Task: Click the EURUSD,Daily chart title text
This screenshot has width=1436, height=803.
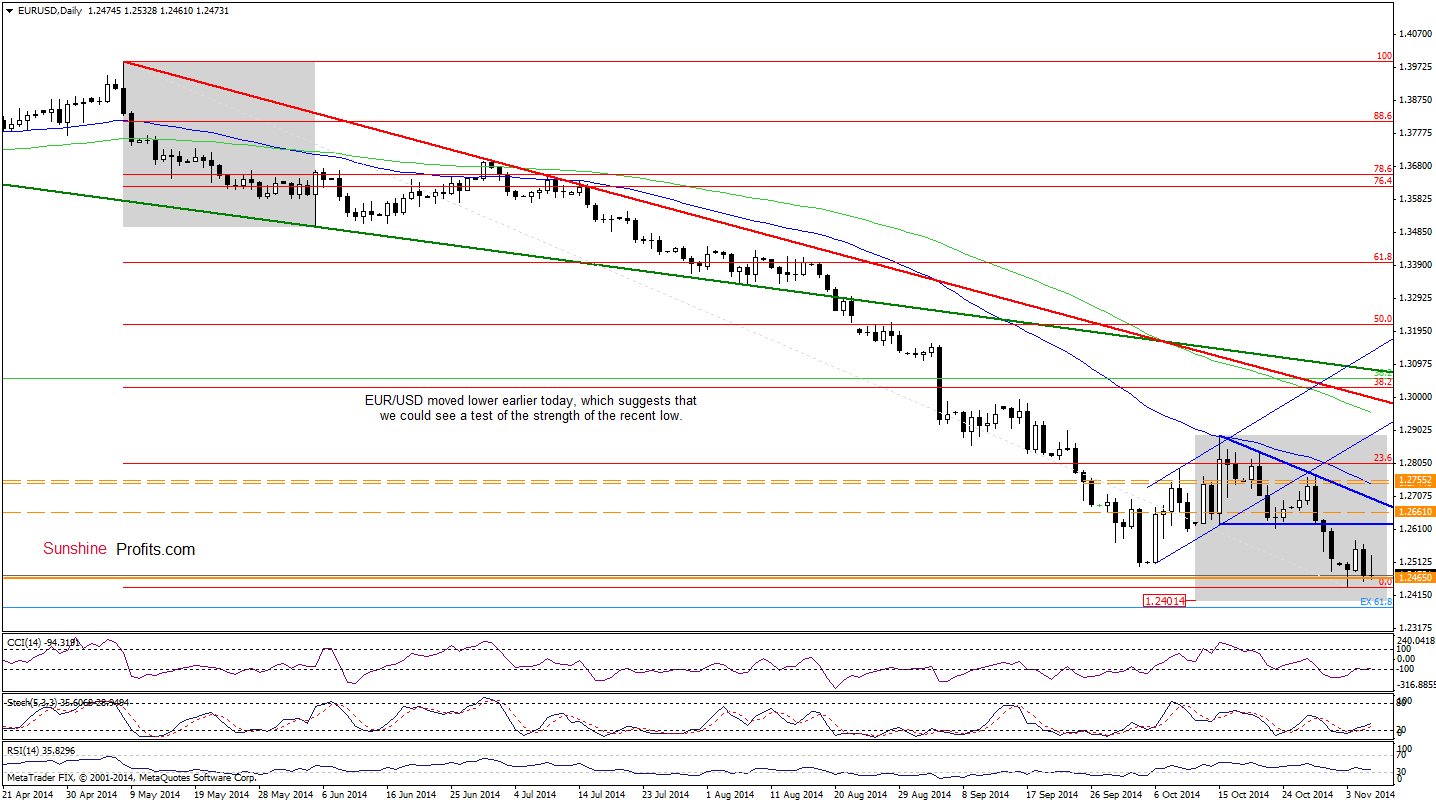Action: (50, 9)
